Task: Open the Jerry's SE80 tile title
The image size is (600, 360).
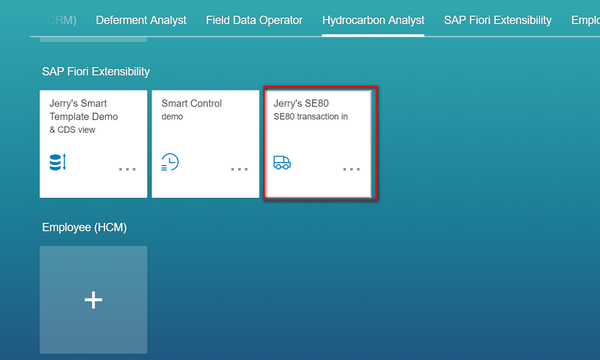Action: [301, 103]
